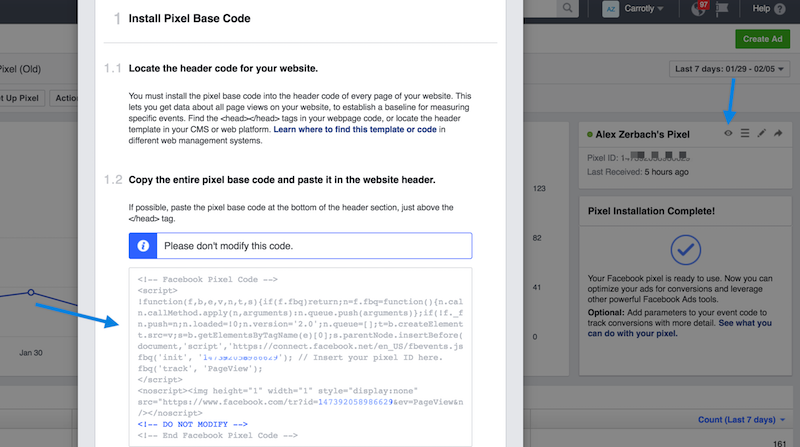Open 'Learn where to find this template or code' link

(355, 130)
